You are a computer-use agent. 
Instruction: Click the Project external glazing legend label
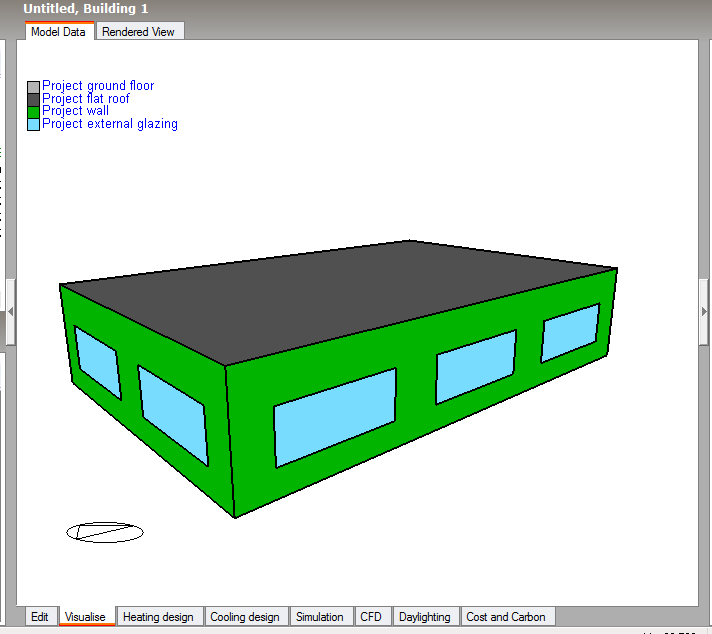pyautogui.click(x=110, y=124)
